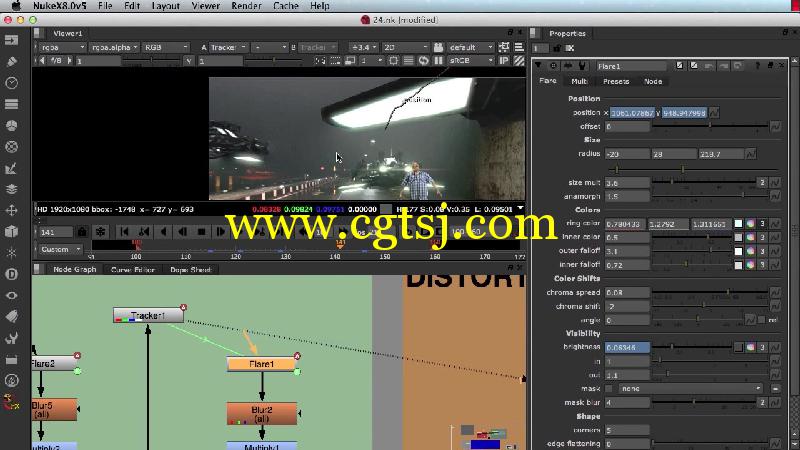This screenshot has height=450, width=800.
Task: Open animation menu for position knob
Action: point(714,113)
